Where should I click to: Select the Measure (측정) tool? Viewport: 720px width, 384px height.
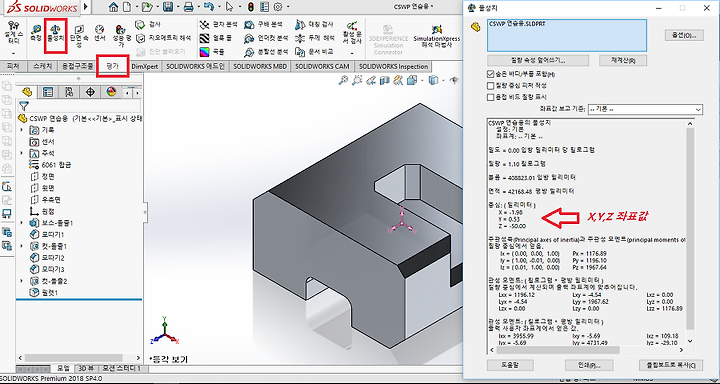pyautogui.click(x=35, y=34)
